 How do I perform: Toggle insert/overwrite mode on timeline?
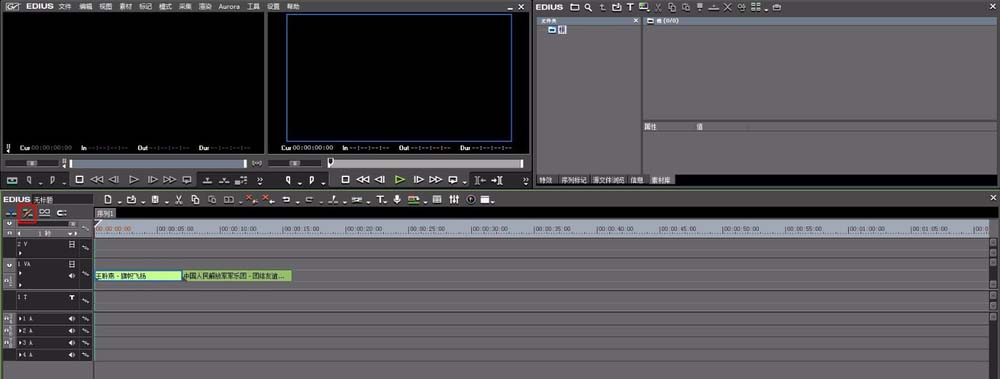pos(11,212)
